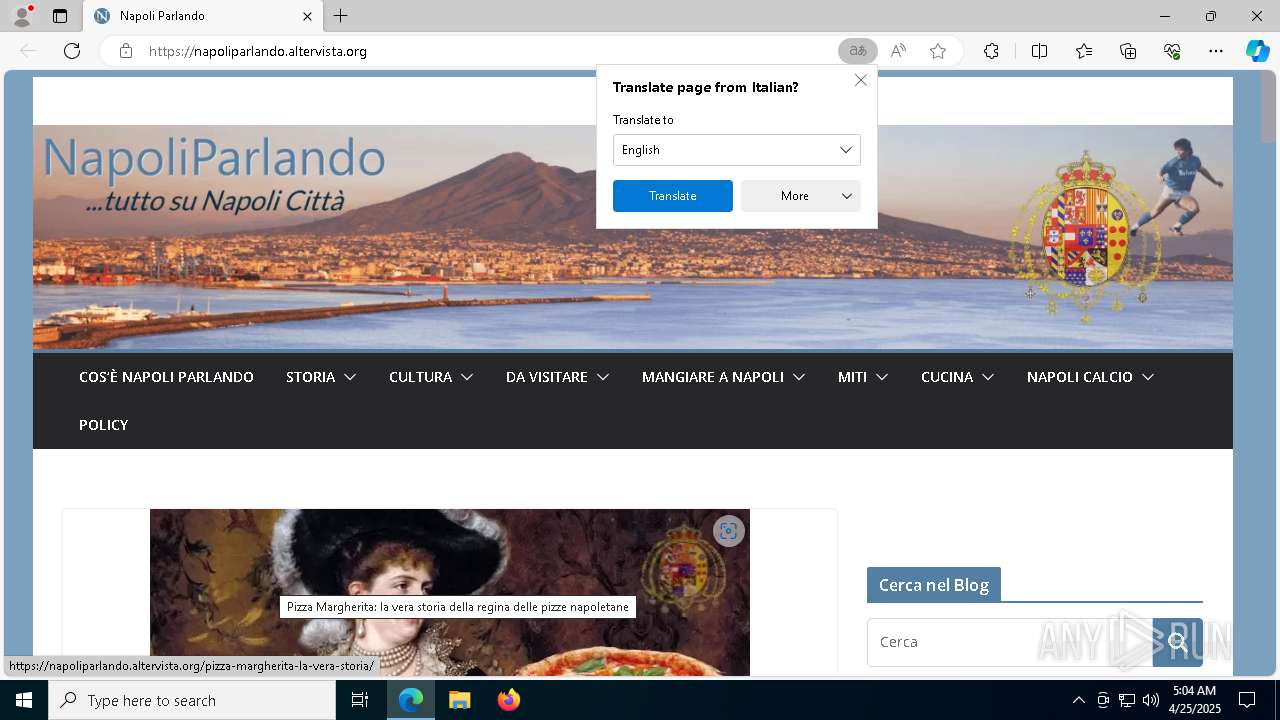1280x720 pixels.
Task: Open the volume tray icon
Action: (x=1151, y=700)
